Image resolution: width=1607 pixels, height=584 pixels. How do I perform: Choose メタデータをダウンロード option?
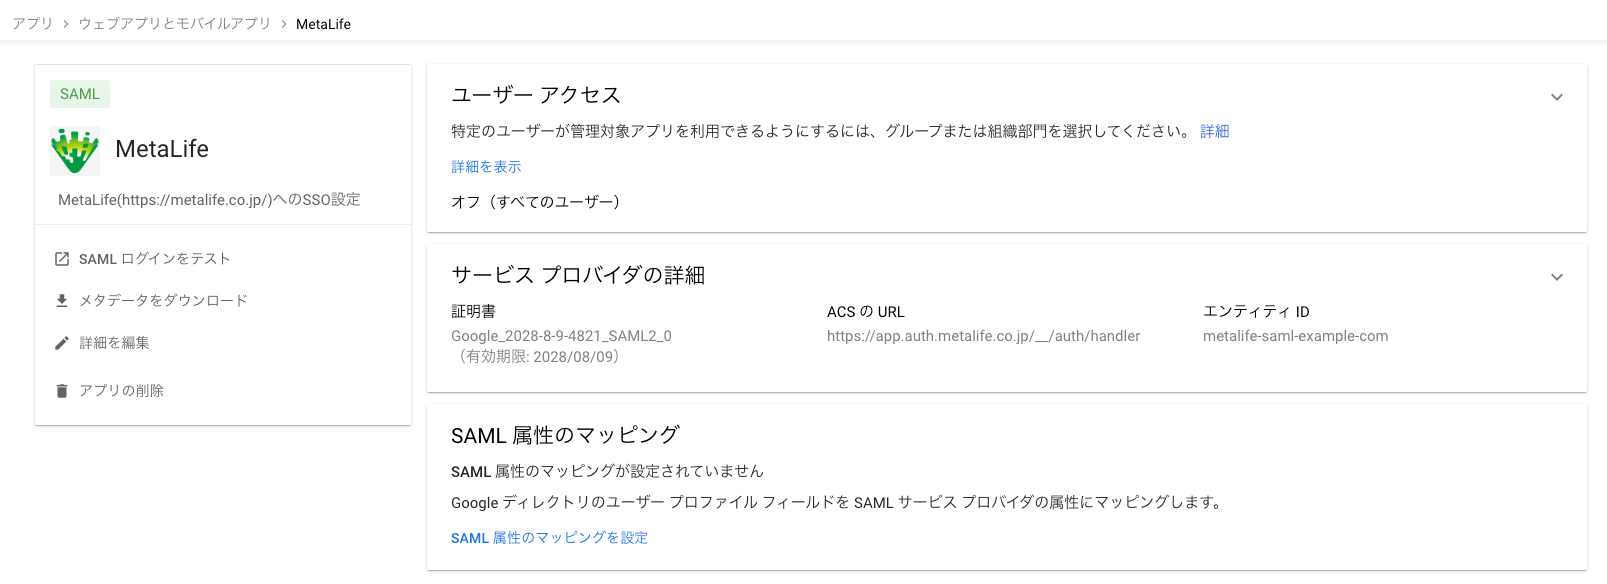coord(163,300)
